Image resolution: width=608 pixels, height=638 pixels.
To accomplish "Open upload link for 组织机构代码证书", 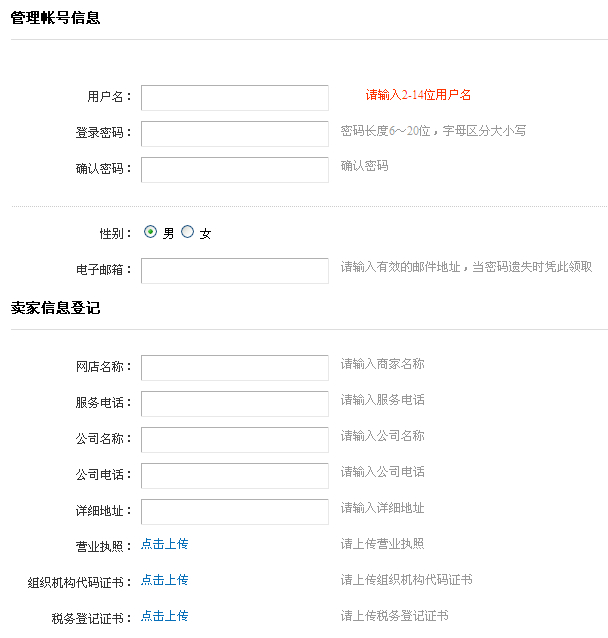I will pos(164,580).
